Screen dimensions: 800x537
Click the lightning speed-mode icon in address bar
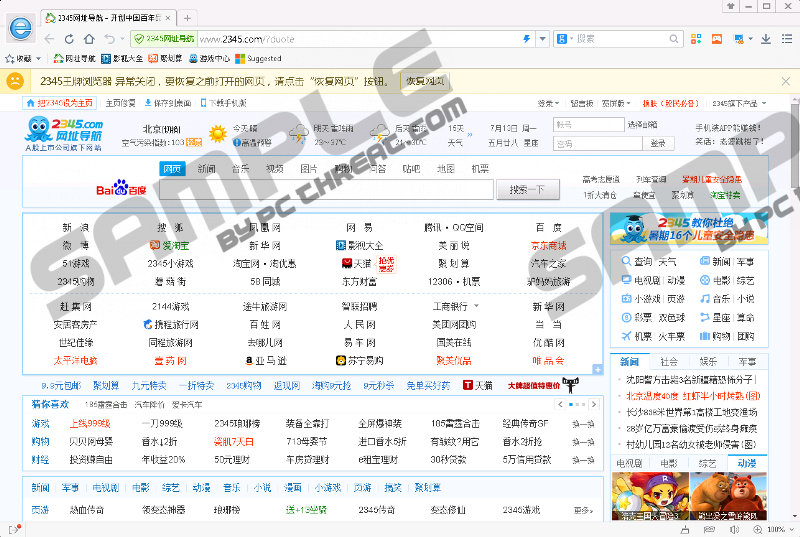coord(527,39)
